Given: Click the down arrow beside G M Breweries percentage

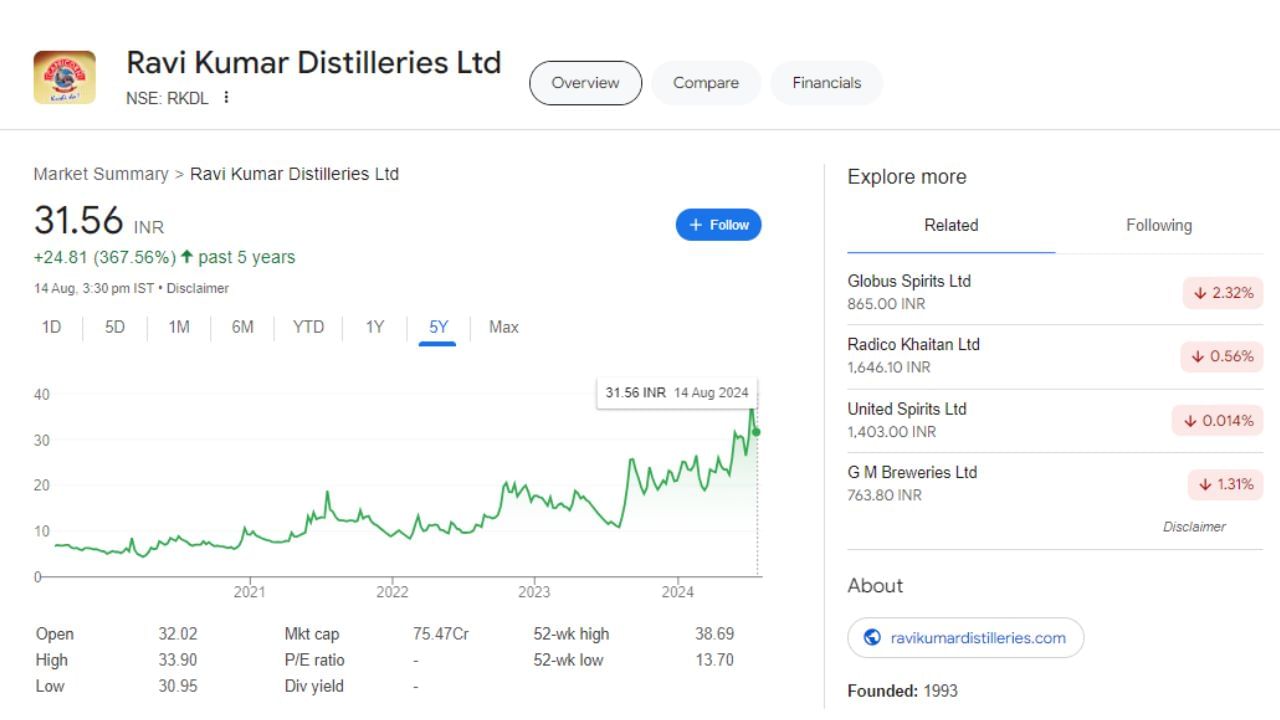Looking at the screenshot, I should coord(1205,484).
